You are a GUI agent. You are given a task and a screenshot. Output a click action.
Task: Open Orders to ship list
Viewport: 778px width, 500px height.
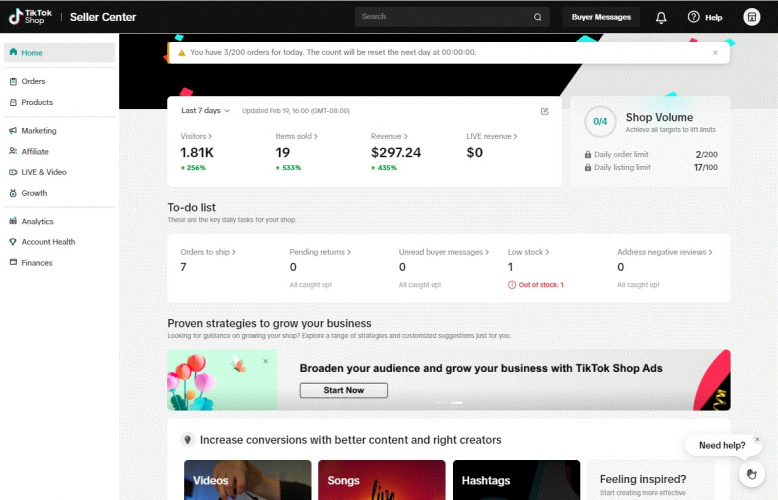pos(208,252)
